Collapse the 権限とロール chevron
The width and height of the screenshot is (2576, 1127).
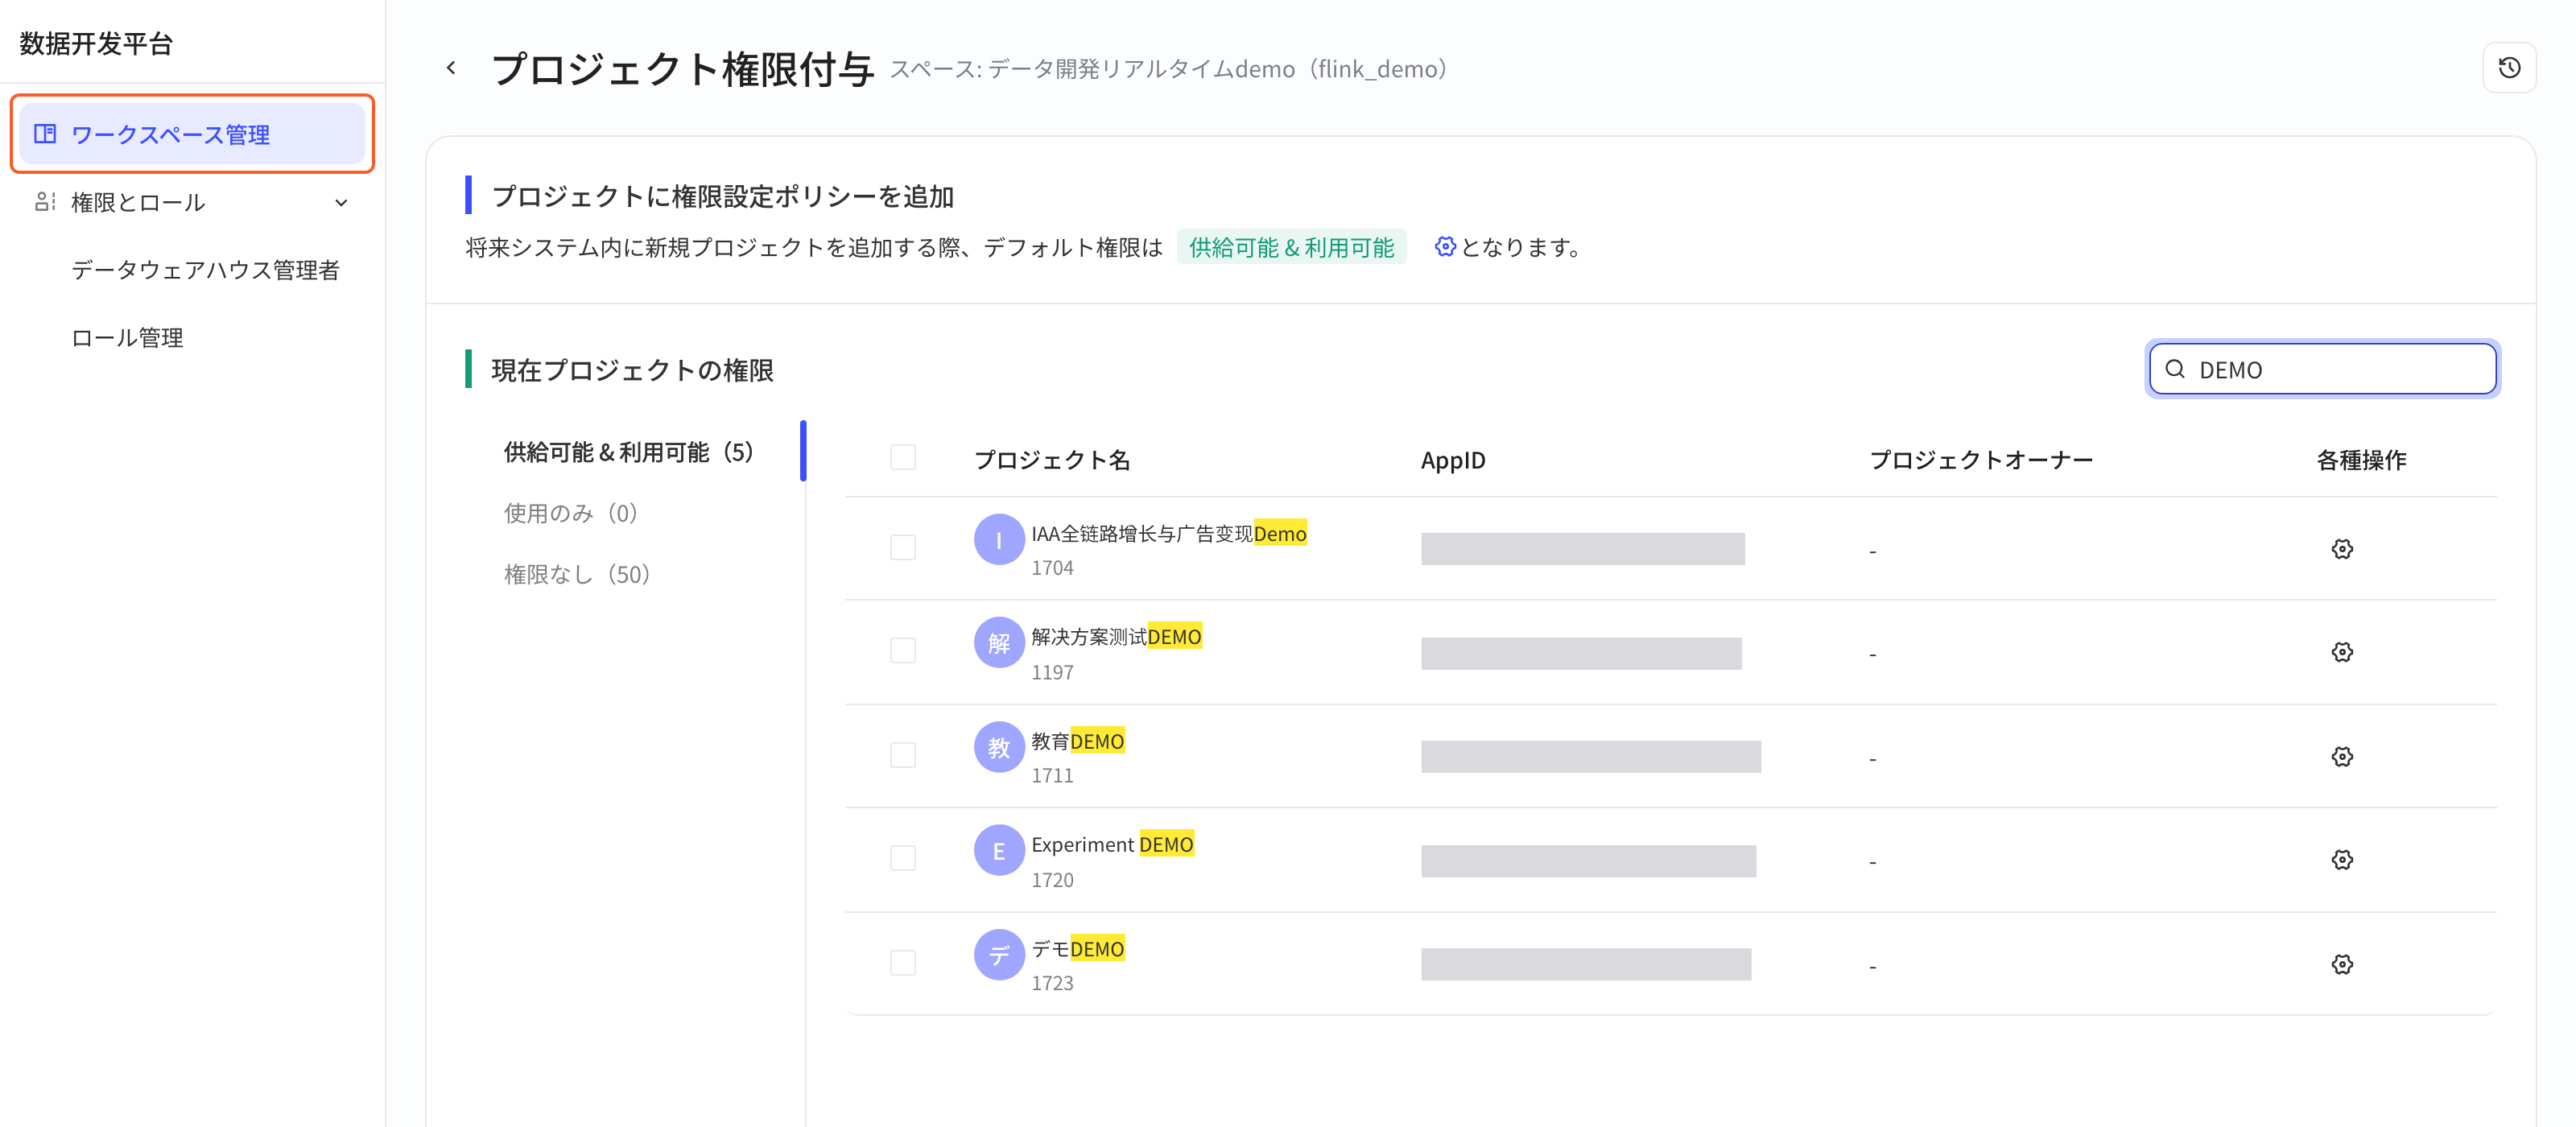(341, 203)
